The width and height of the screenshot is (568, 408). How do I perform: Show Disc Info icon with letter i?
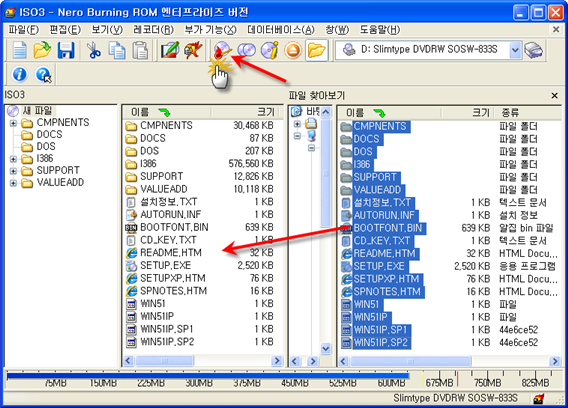point(270,50)
